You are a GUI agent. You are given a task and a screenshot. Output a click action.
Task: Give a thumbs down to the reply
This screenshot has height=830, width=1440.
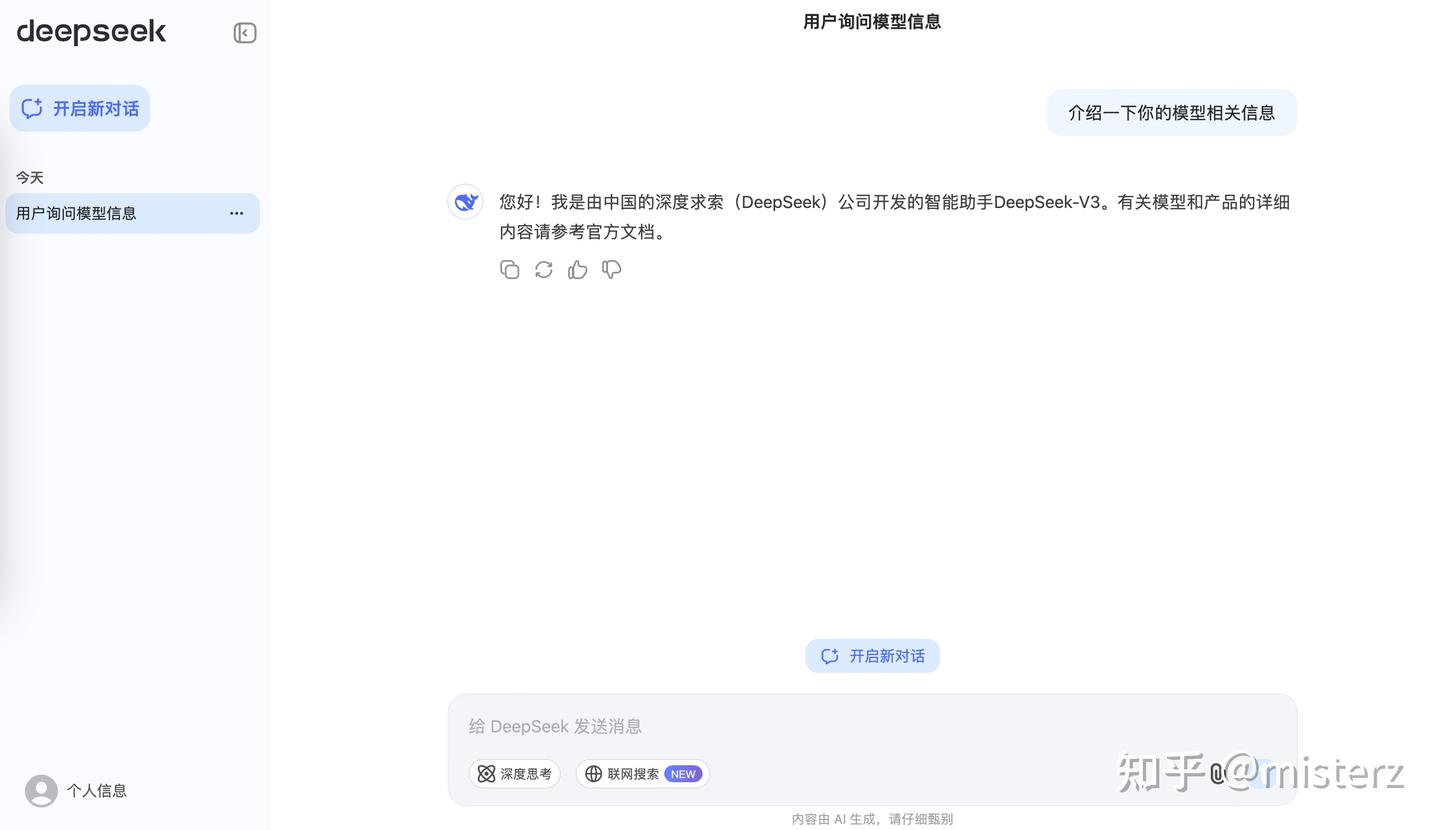point(612,270)
